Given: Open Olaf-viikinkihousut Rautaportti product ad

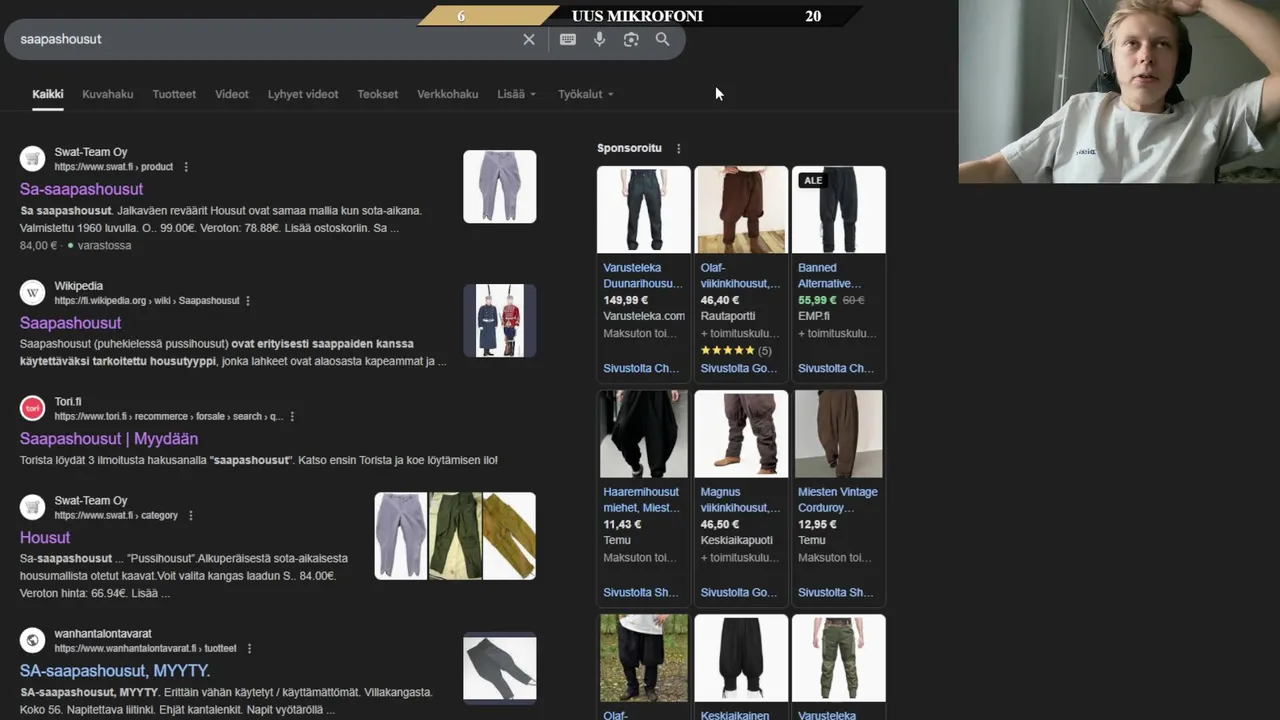Looking at the screenshot, I should pos(741,275).
